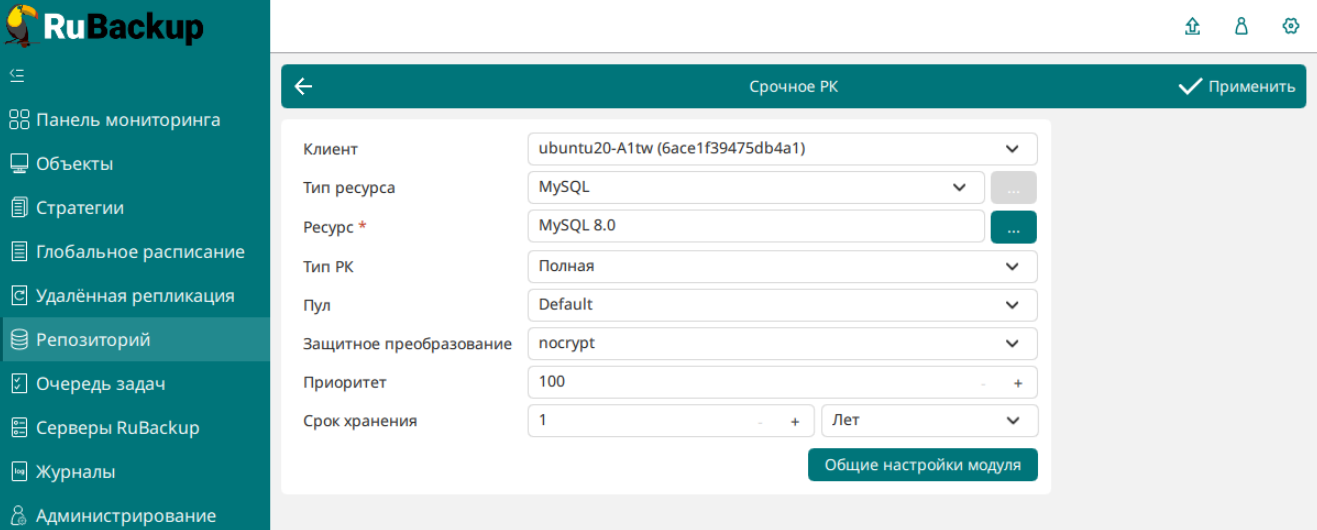Open the settings gear icon

pyautogui.click(x=1290, y=27)
